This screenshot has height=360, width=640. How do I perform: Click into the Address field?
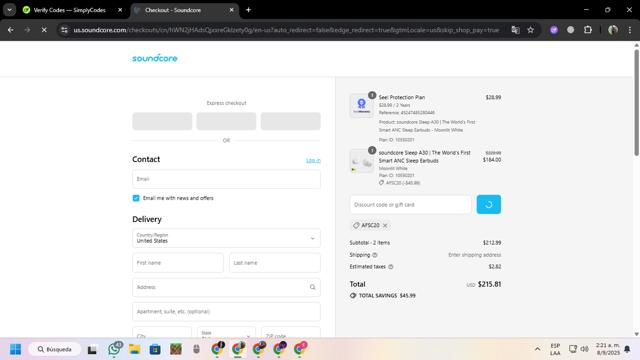[x=227, y=287]
